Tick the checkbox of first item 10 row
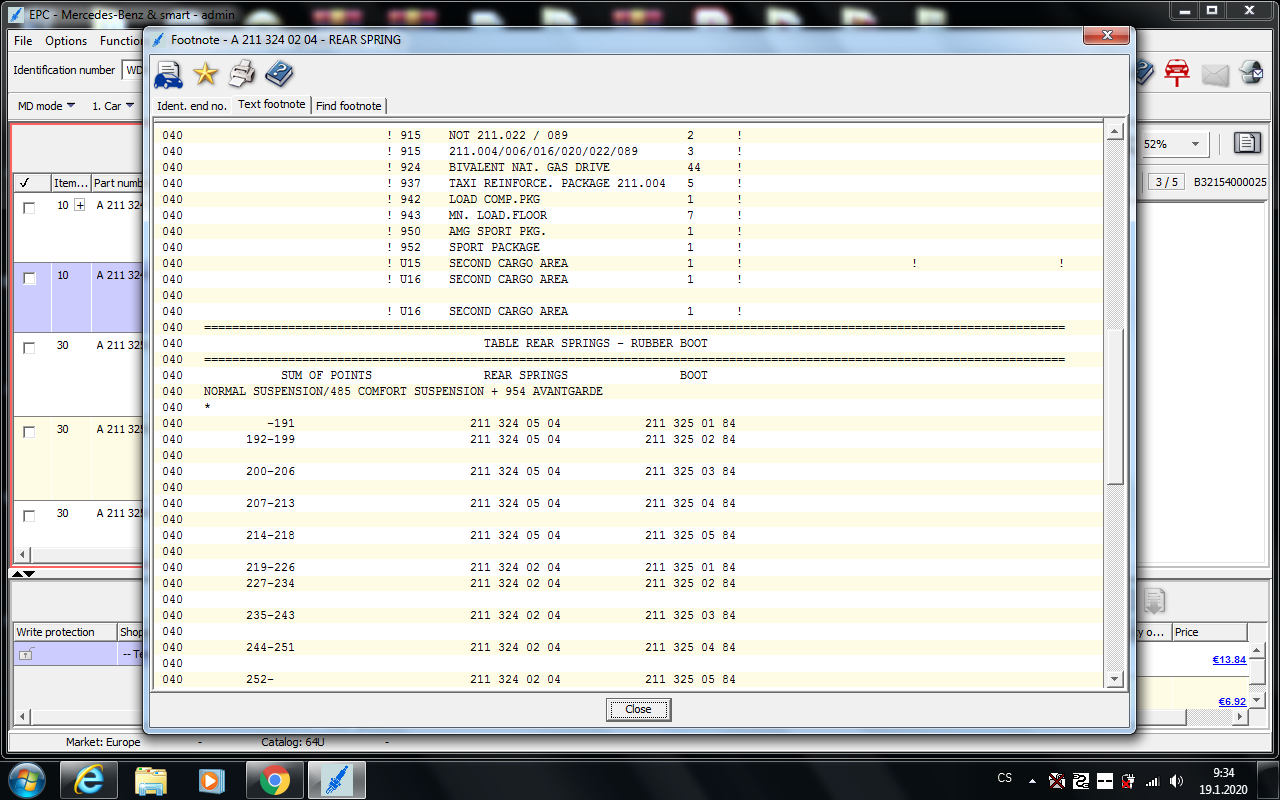The image size is (1280, 800). [29, 208]
